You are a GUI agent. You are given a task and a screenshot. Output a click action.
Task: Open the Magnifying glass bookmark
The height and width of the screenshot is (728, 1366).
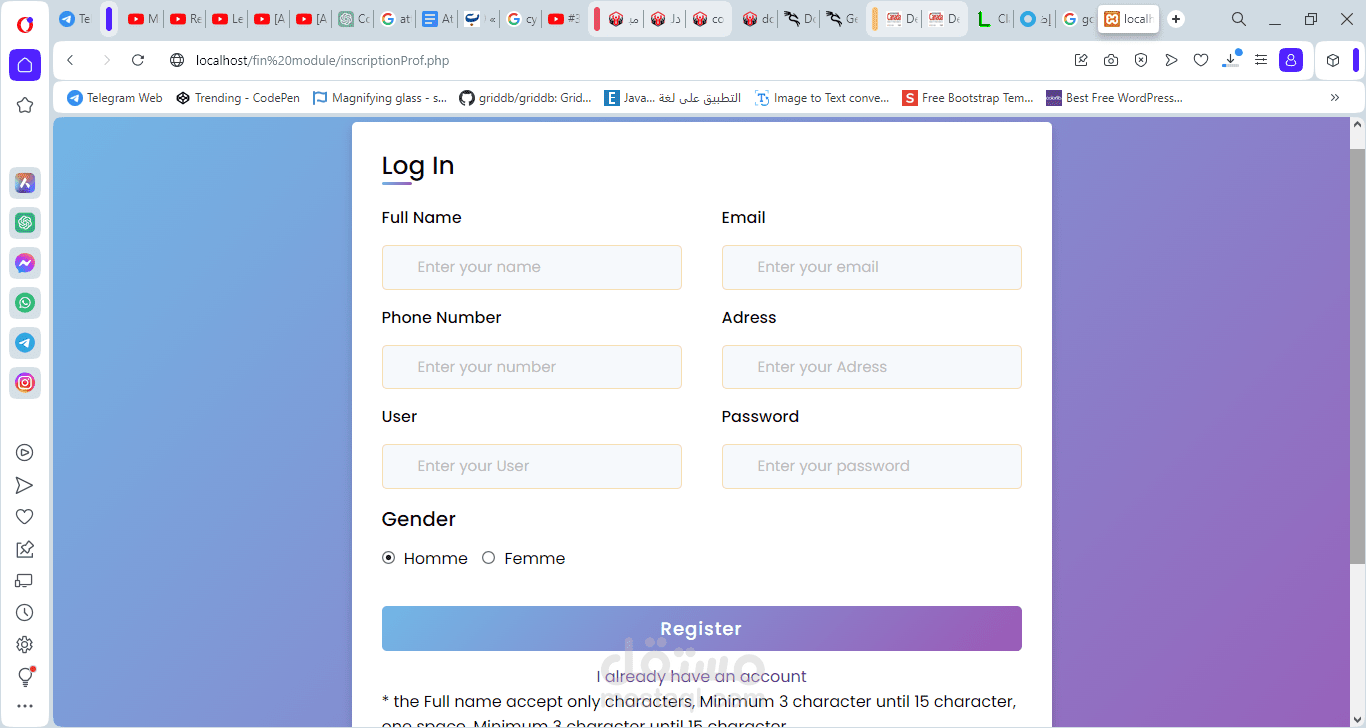coord(379,98)
